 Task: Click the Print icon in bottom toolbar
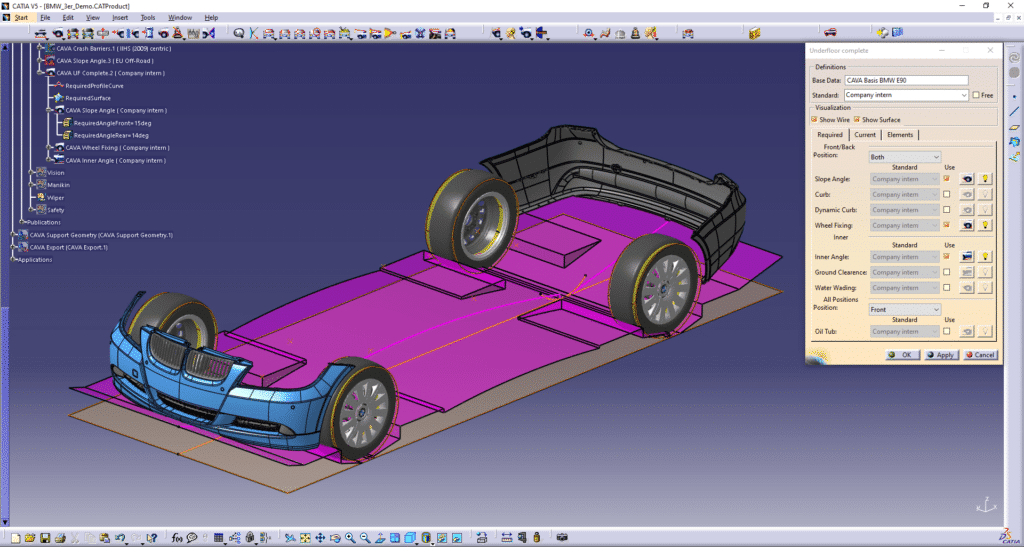click(x=60, y=538)
